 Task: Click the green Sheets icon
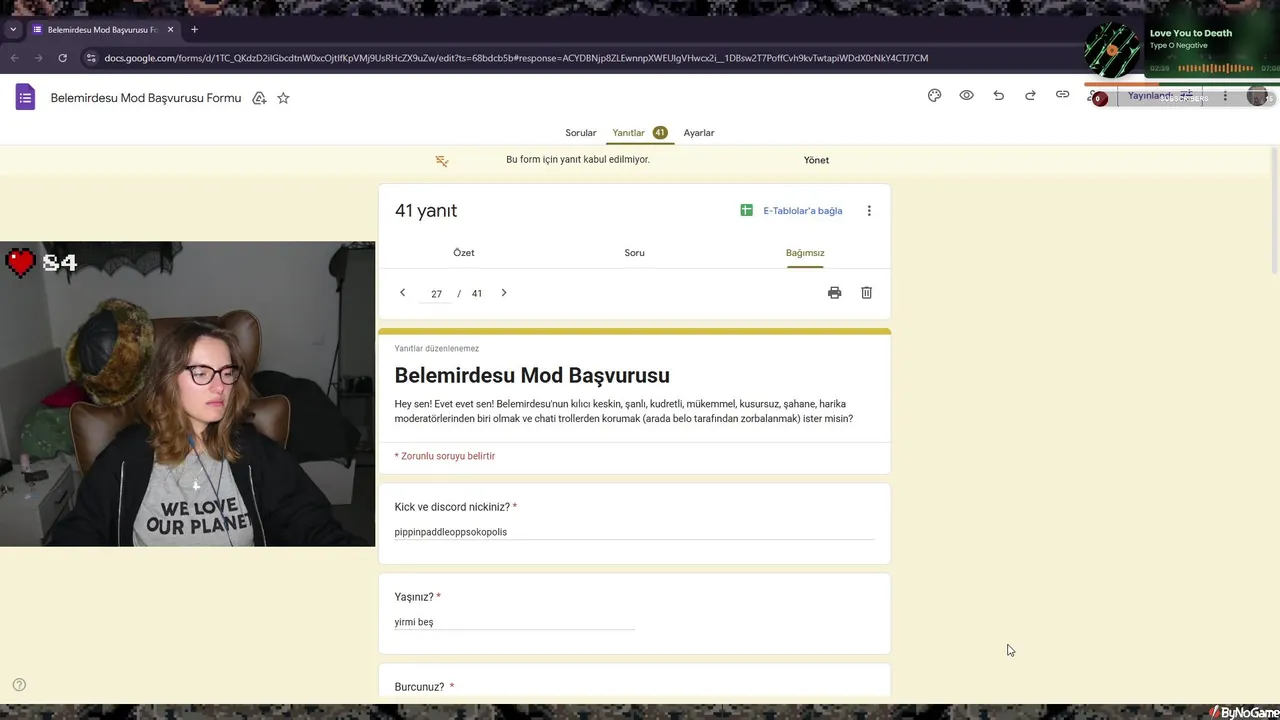(x=746, y=210)
